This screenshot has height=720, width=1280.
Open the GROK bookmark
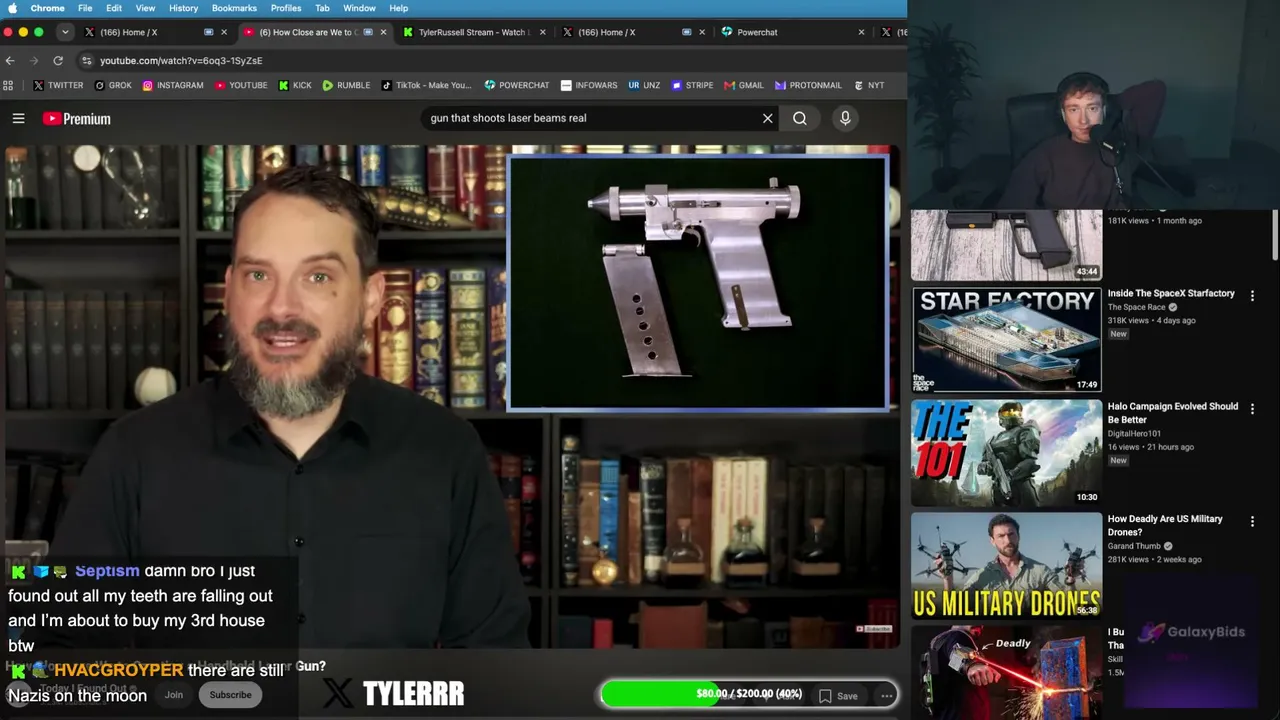tap(113, 85)
